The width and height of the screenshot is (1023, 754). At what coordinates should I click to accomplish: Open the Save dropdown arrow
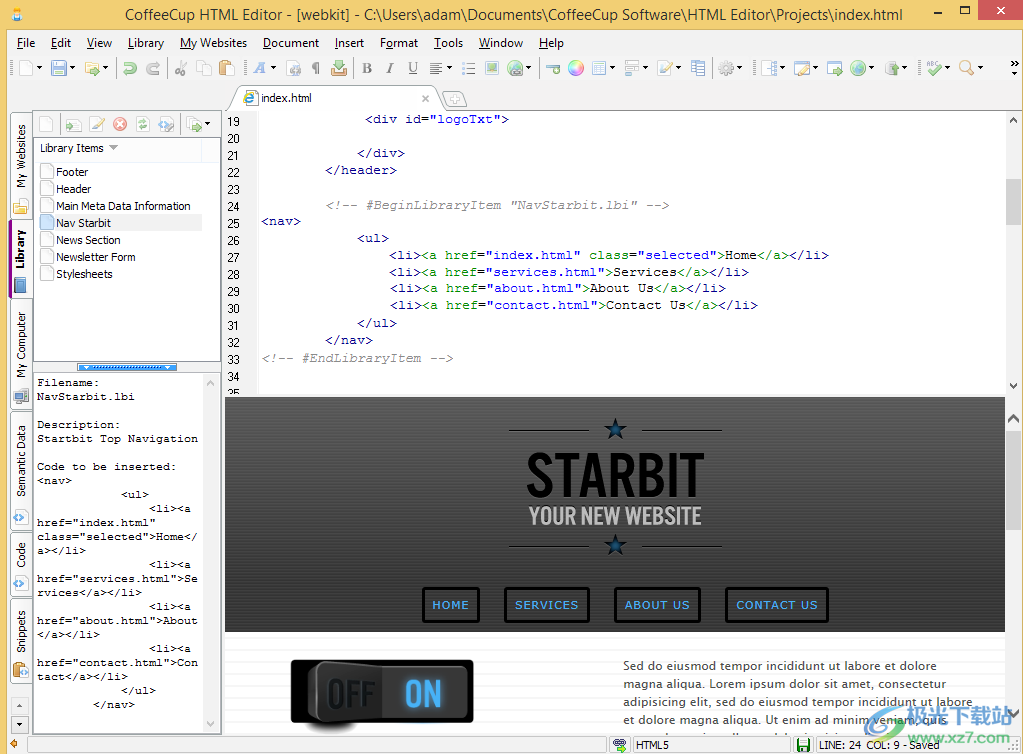point(72,68)
